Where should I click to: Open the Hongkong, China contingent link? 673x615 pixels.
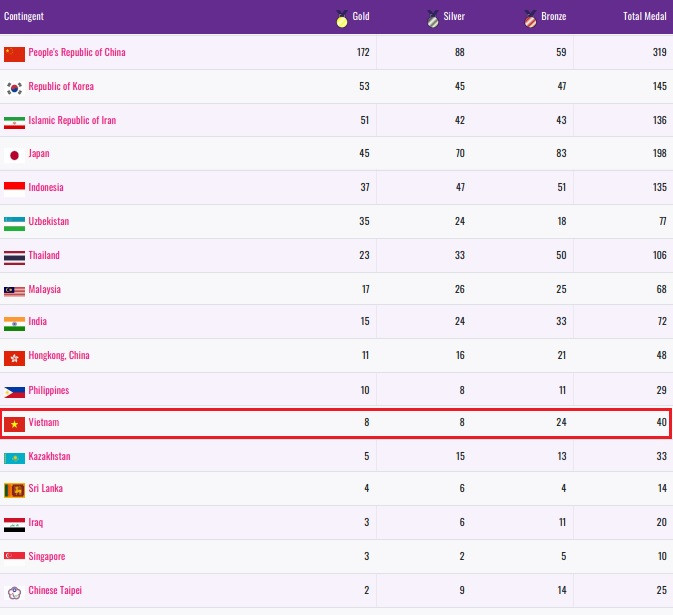59,356
